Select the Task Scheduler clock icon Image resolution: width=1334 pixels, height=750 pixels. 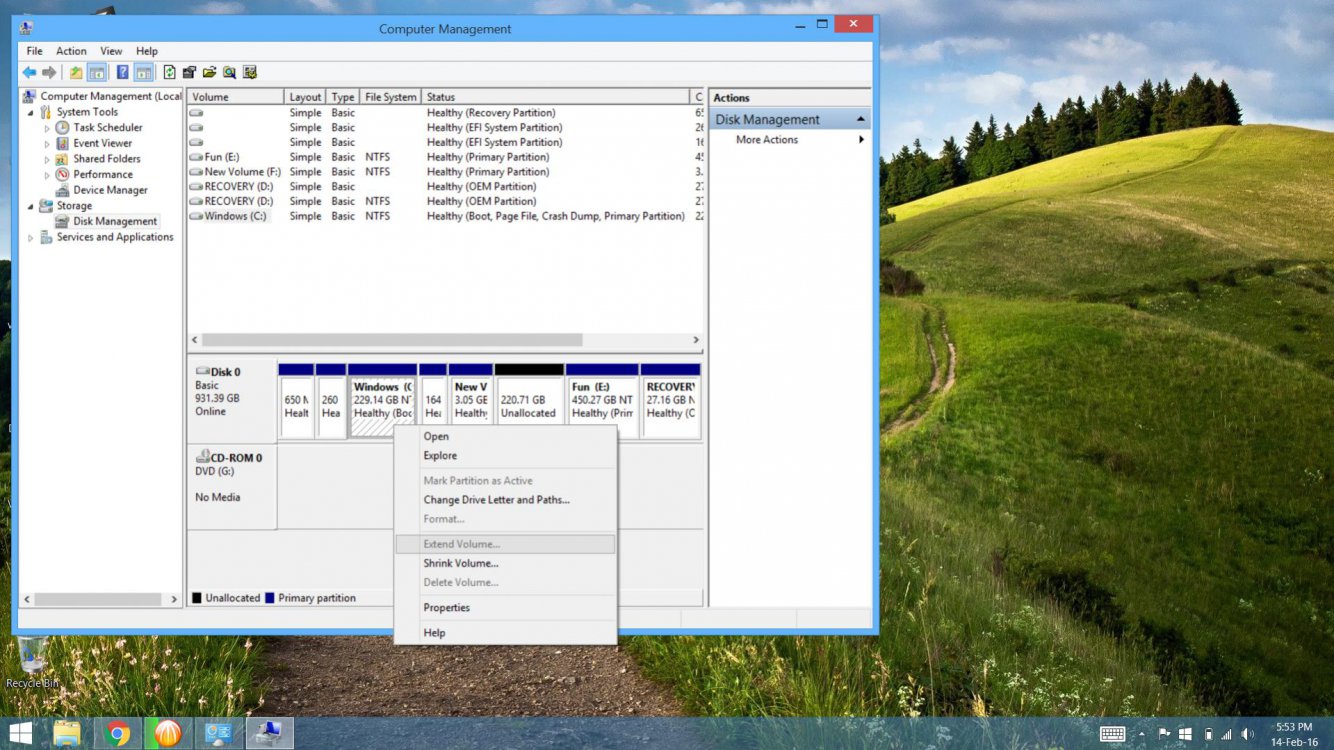point(62,128)
